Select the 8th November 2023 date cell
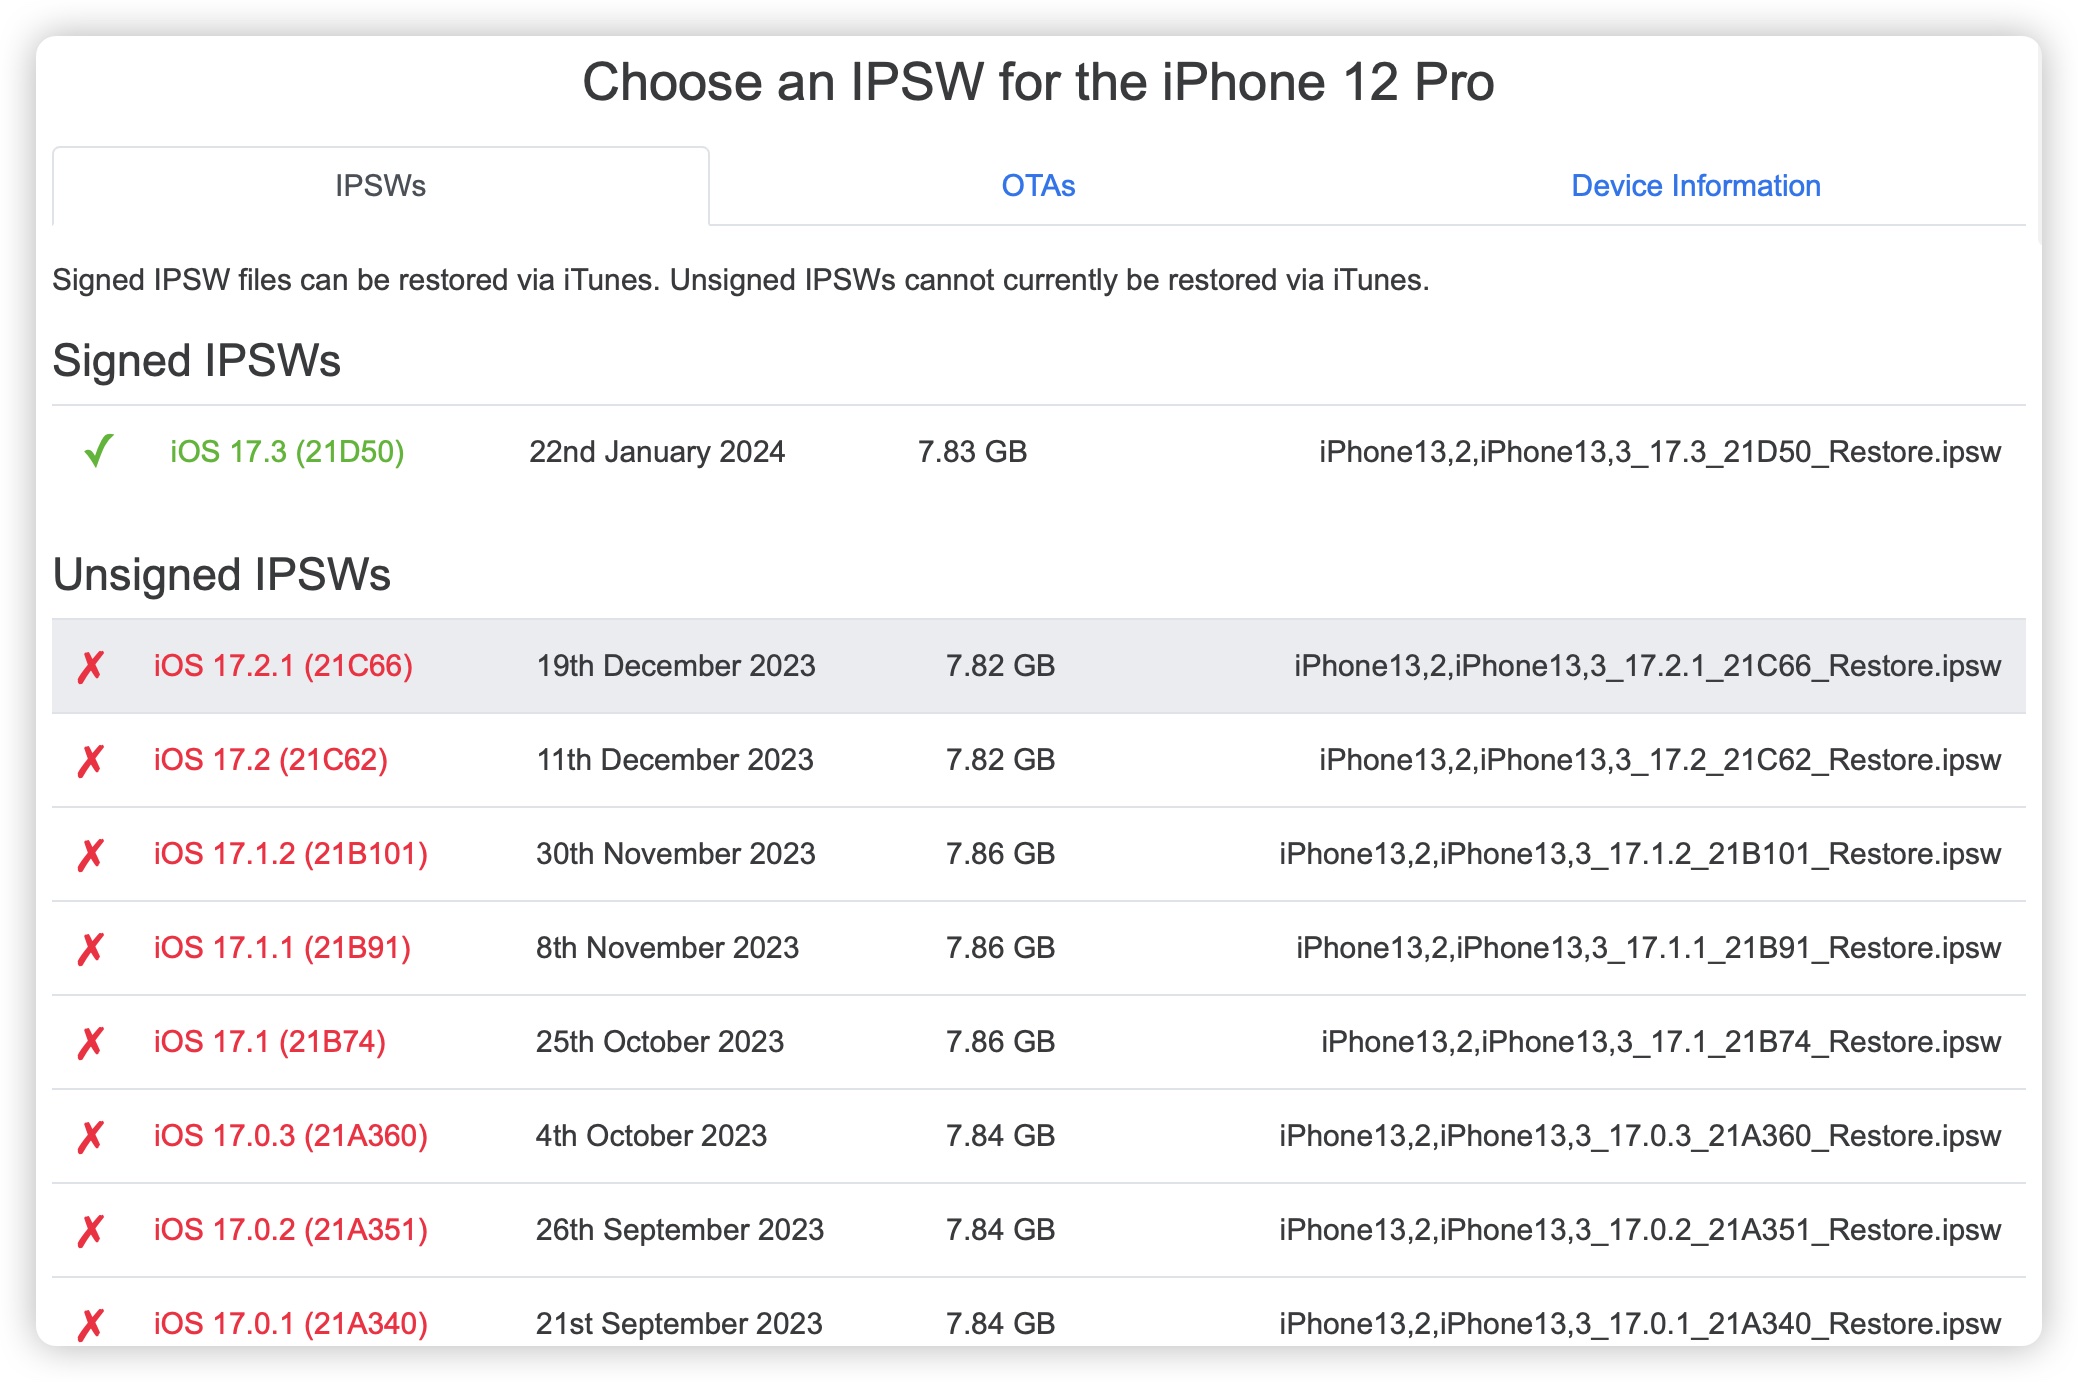Image resolution: width=2078 pixels, height=1382 pixels. click(667, 948)
